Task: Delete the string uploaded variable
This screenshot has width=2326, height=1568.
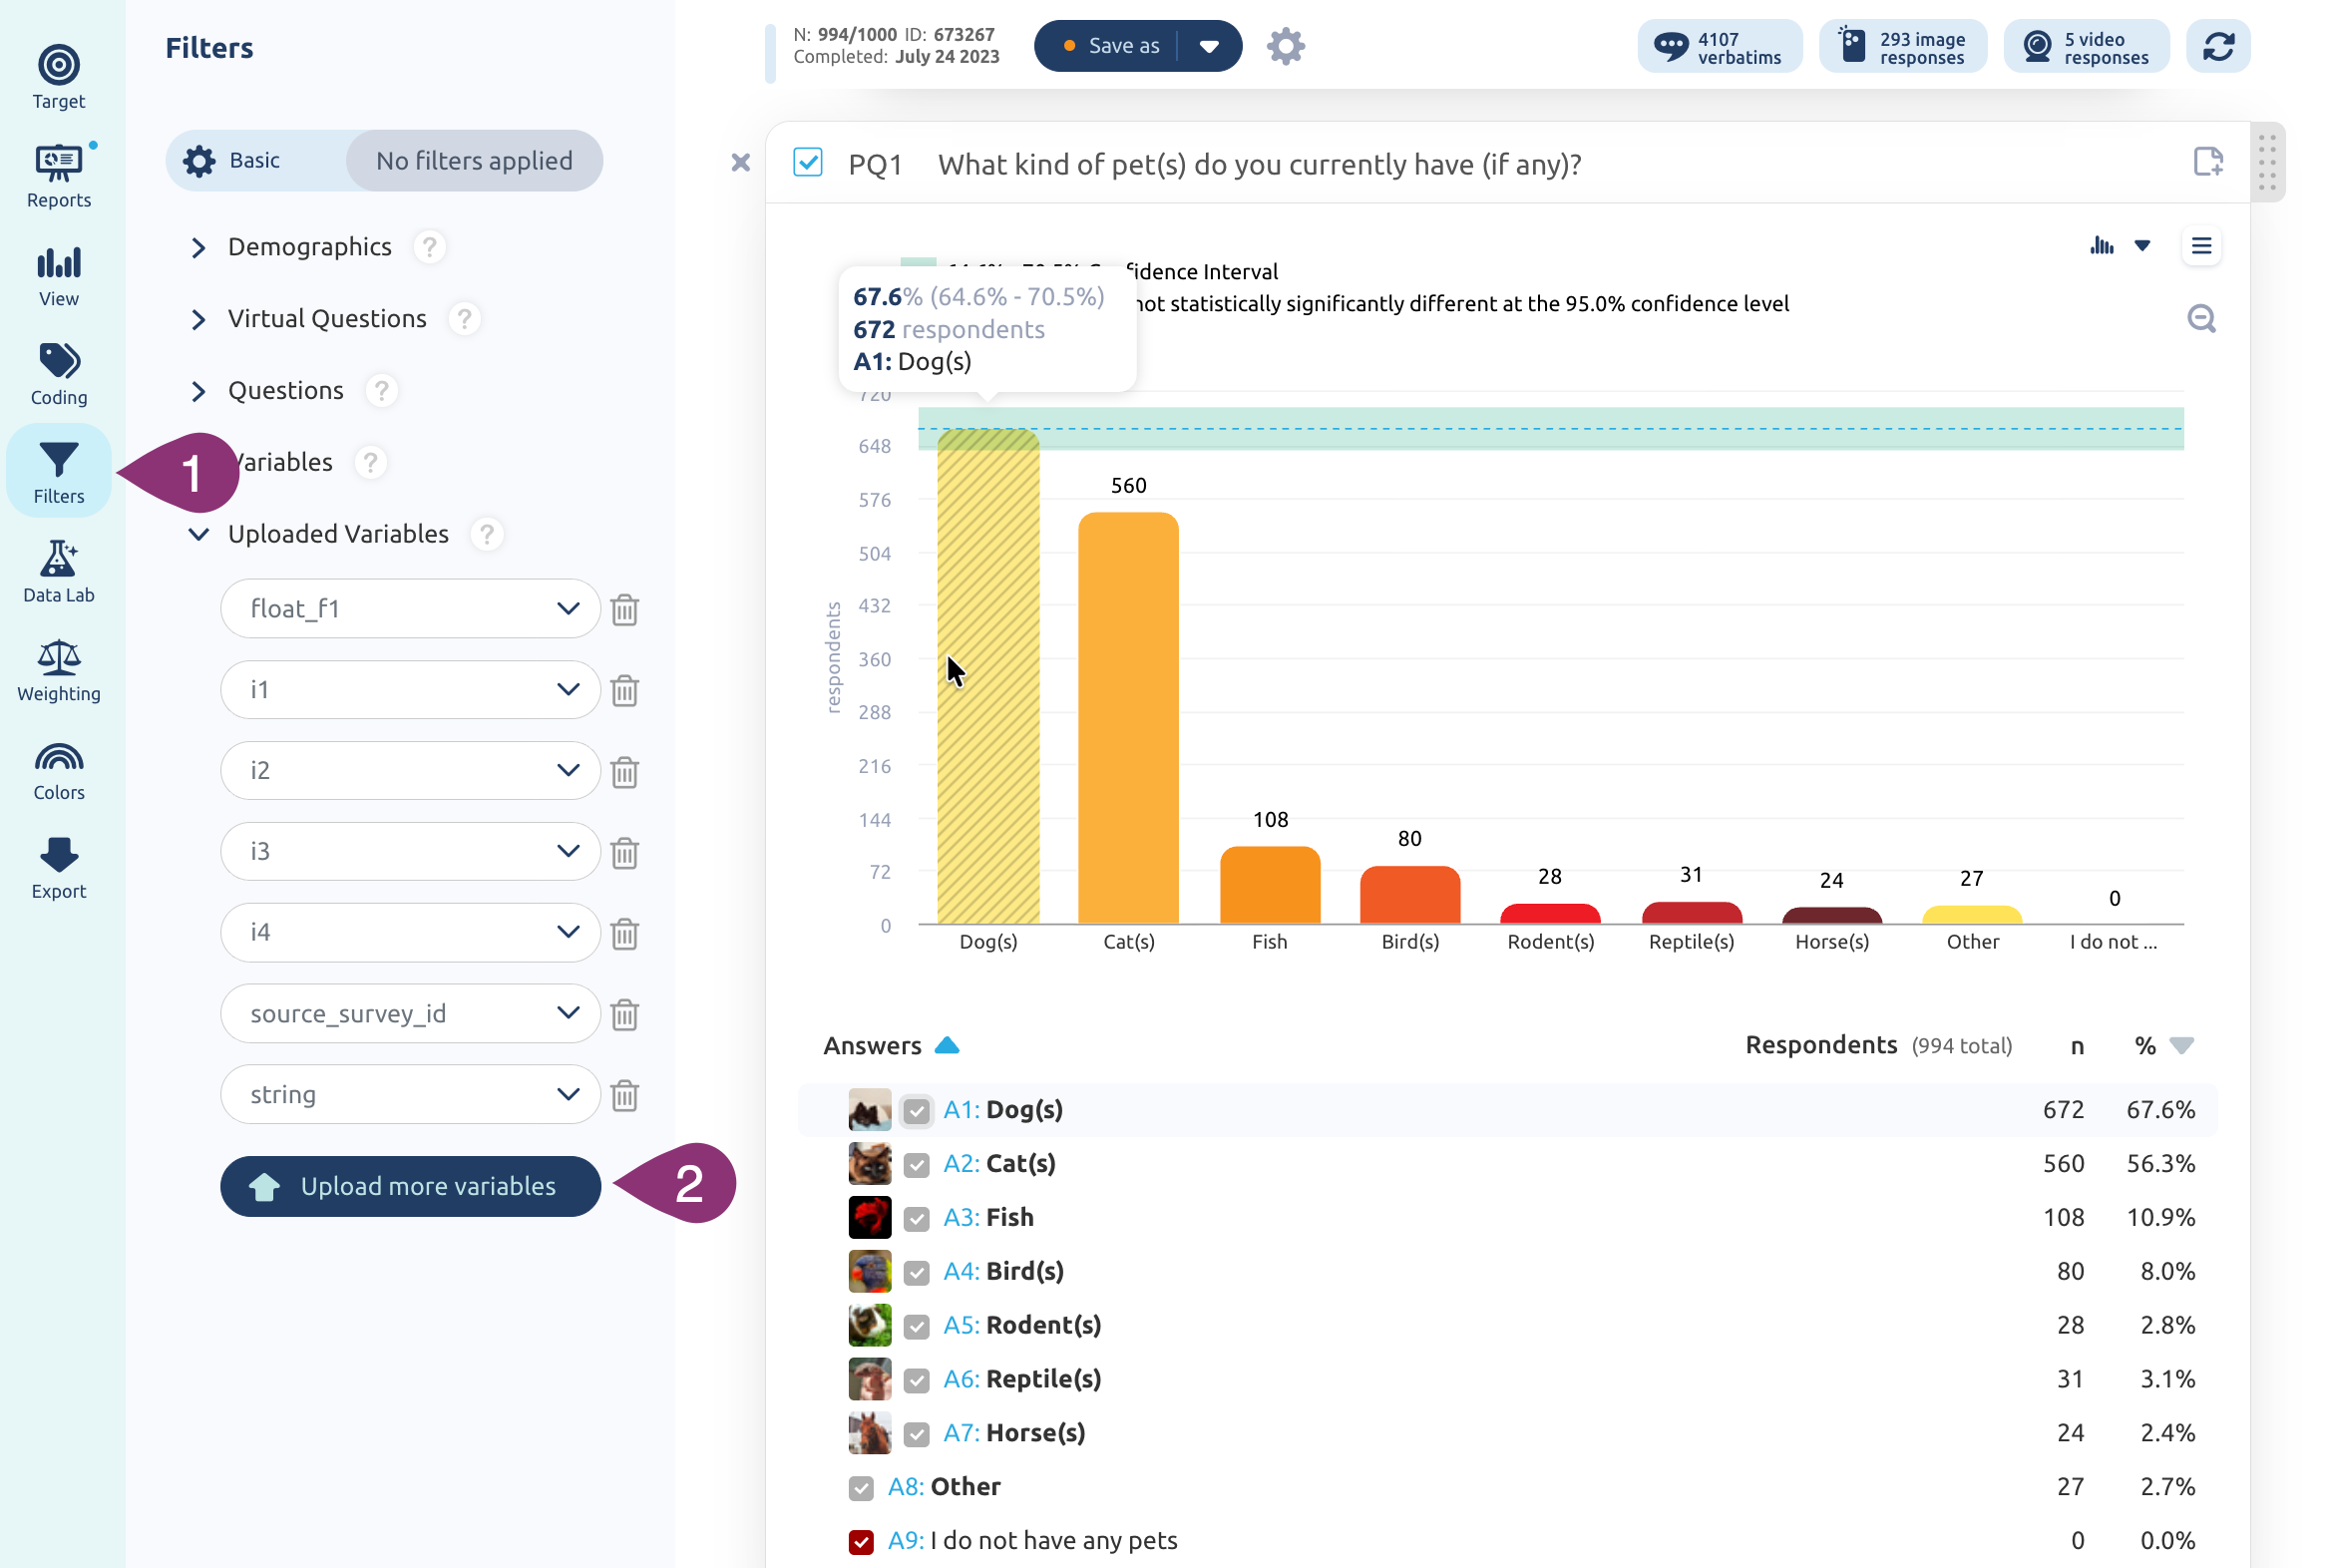Action: 625,1095
